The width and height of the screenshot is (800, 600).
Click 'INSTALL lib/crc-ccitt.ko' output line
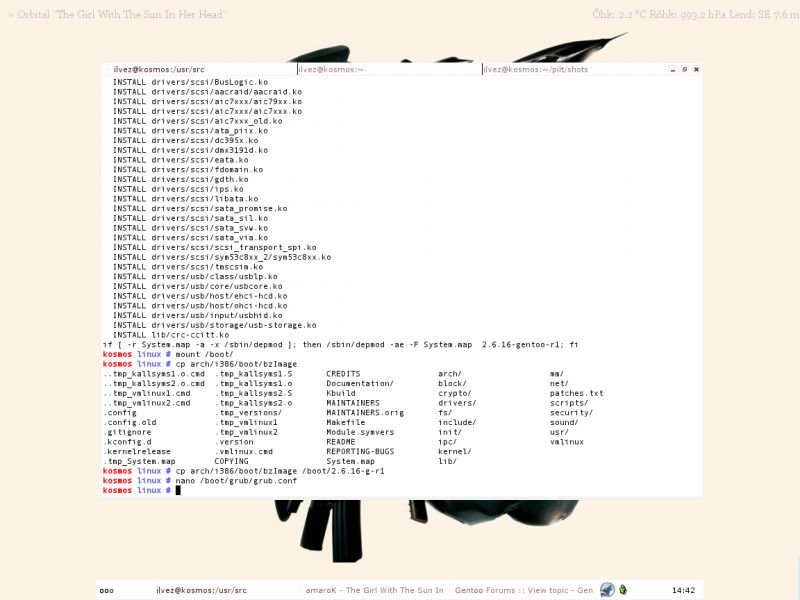(171, 335)
